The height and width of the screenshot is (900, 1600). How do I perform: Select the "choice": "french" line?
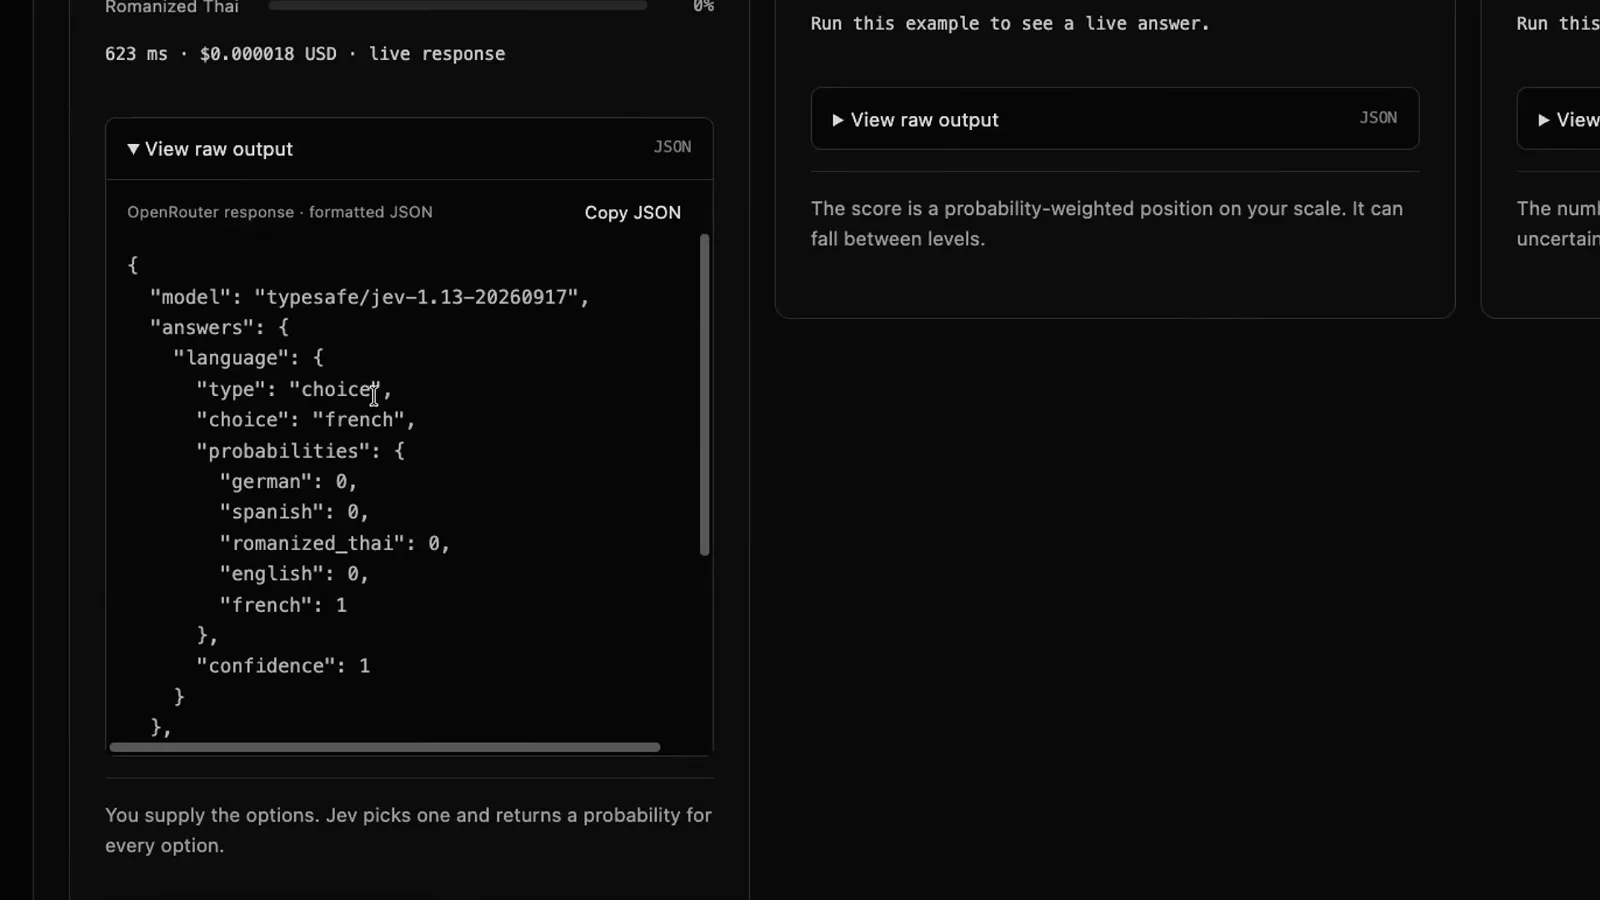click(305, 420)
